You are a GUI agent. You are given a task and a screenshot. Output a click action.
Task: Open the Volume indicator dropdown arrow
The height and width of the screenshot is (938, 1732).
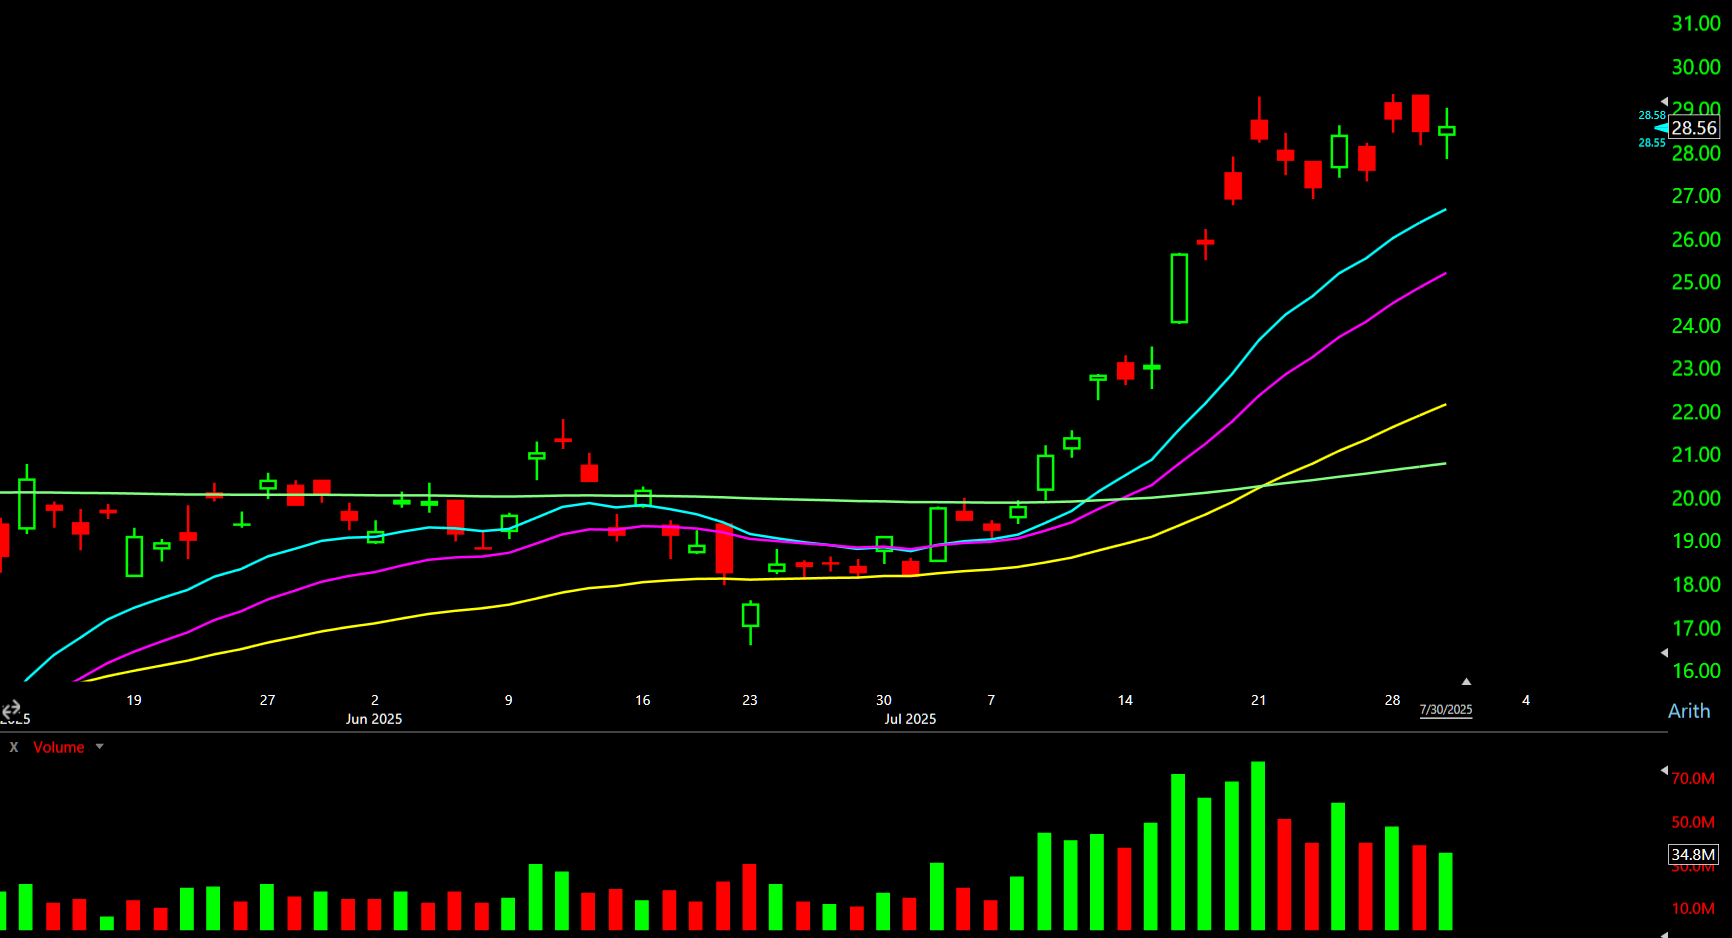[x=99, y=747]
